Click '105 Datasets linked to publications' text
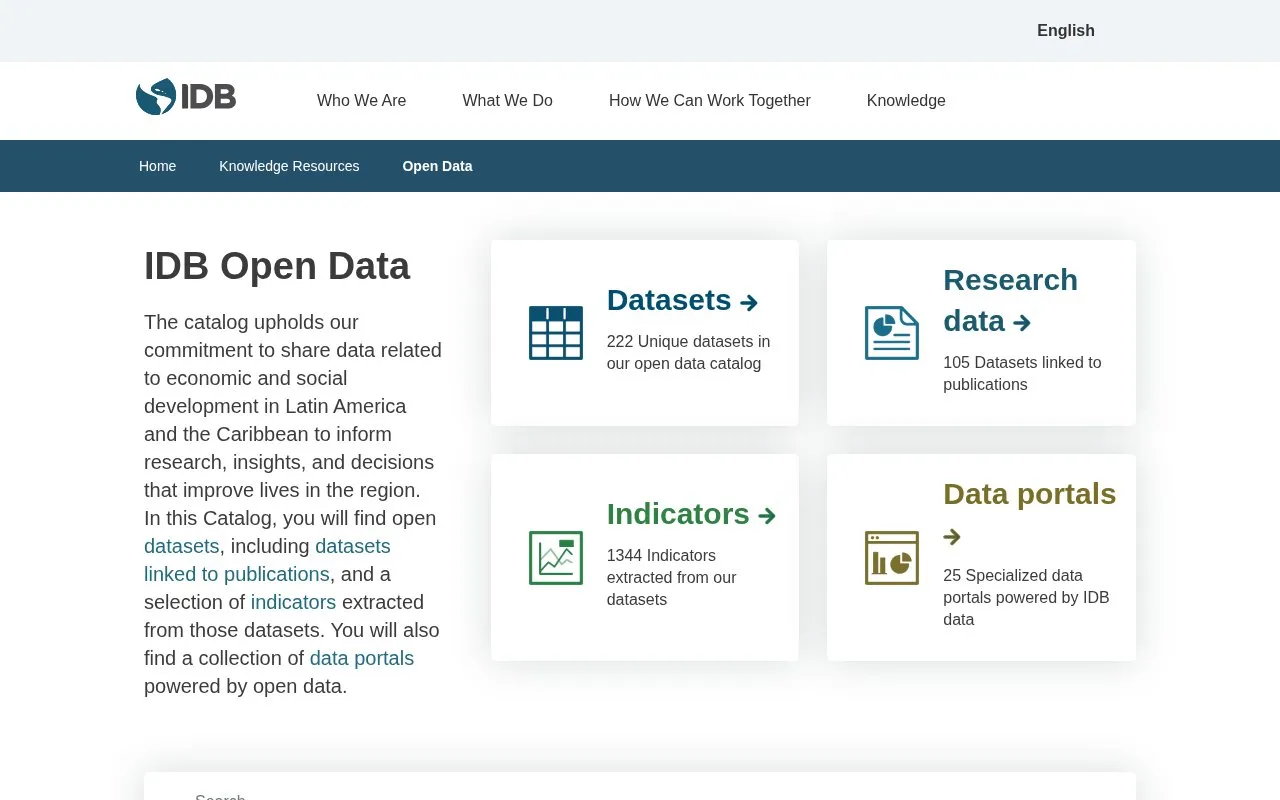1280x800 pixels. click(x=1022, y=373)
